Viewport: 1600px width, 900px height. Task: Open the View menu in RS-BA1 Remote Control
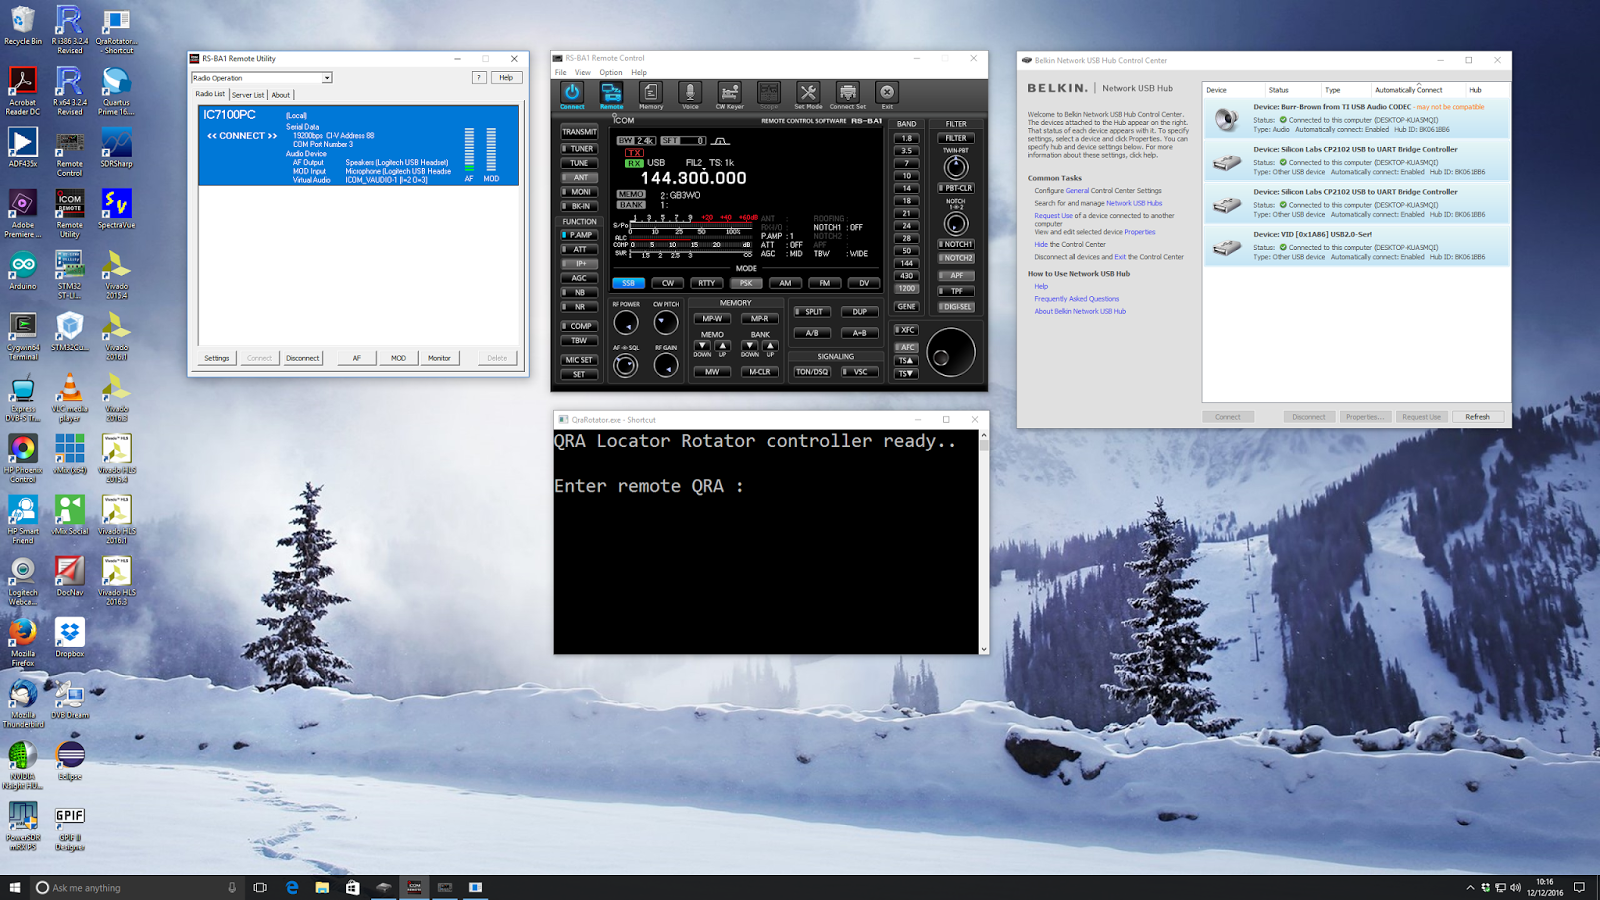coord(583,72)
